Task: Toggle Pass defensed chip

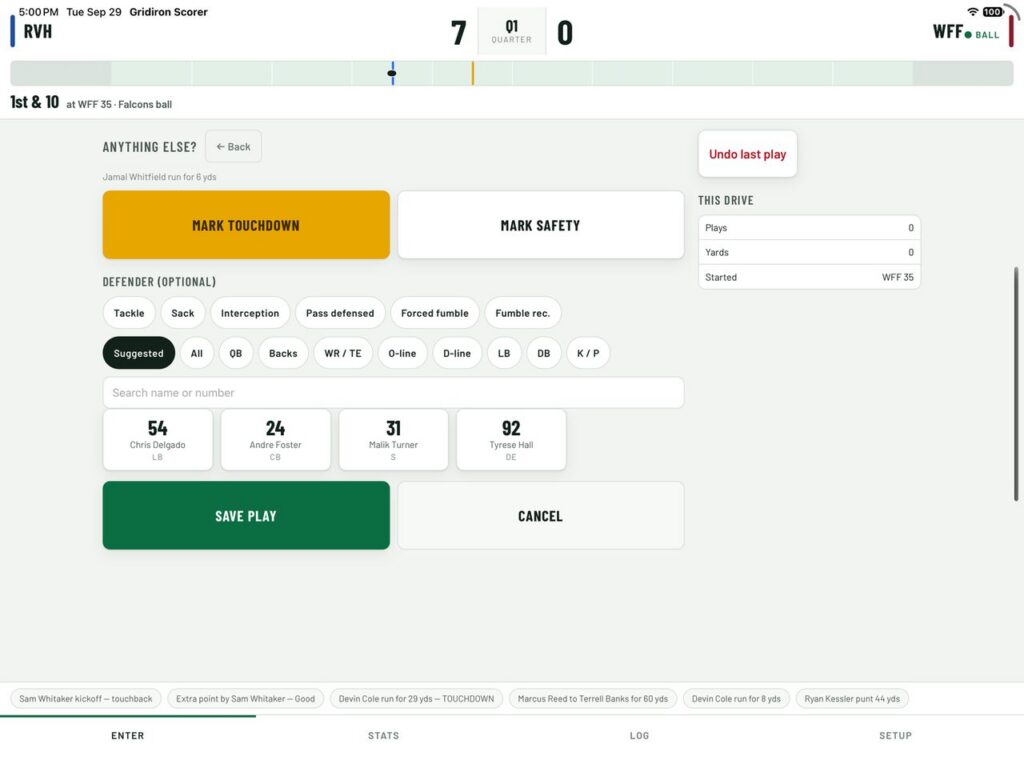Action: [x=340, y=313]
